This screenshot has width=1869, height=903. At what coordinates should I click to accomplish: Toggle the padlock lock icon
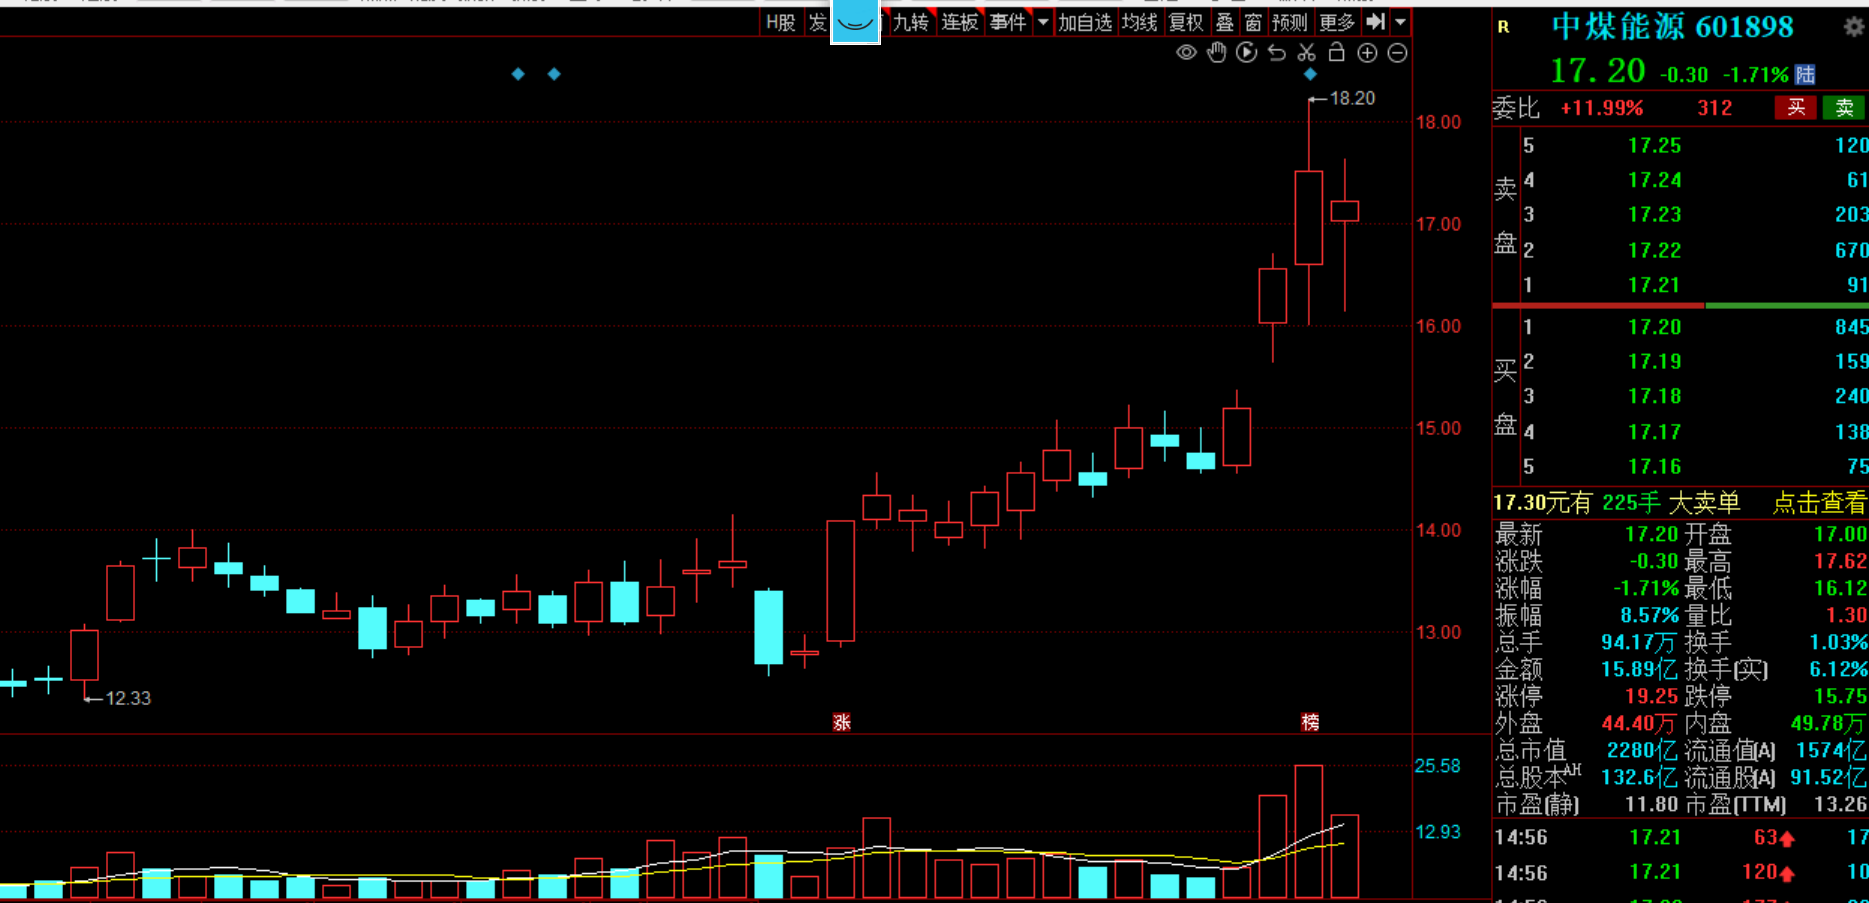click(x=1336, y=52)
